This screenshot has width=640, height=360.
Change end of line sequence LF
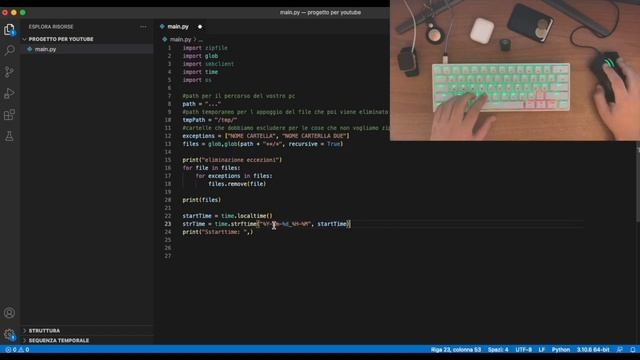[x=542, y=350]
